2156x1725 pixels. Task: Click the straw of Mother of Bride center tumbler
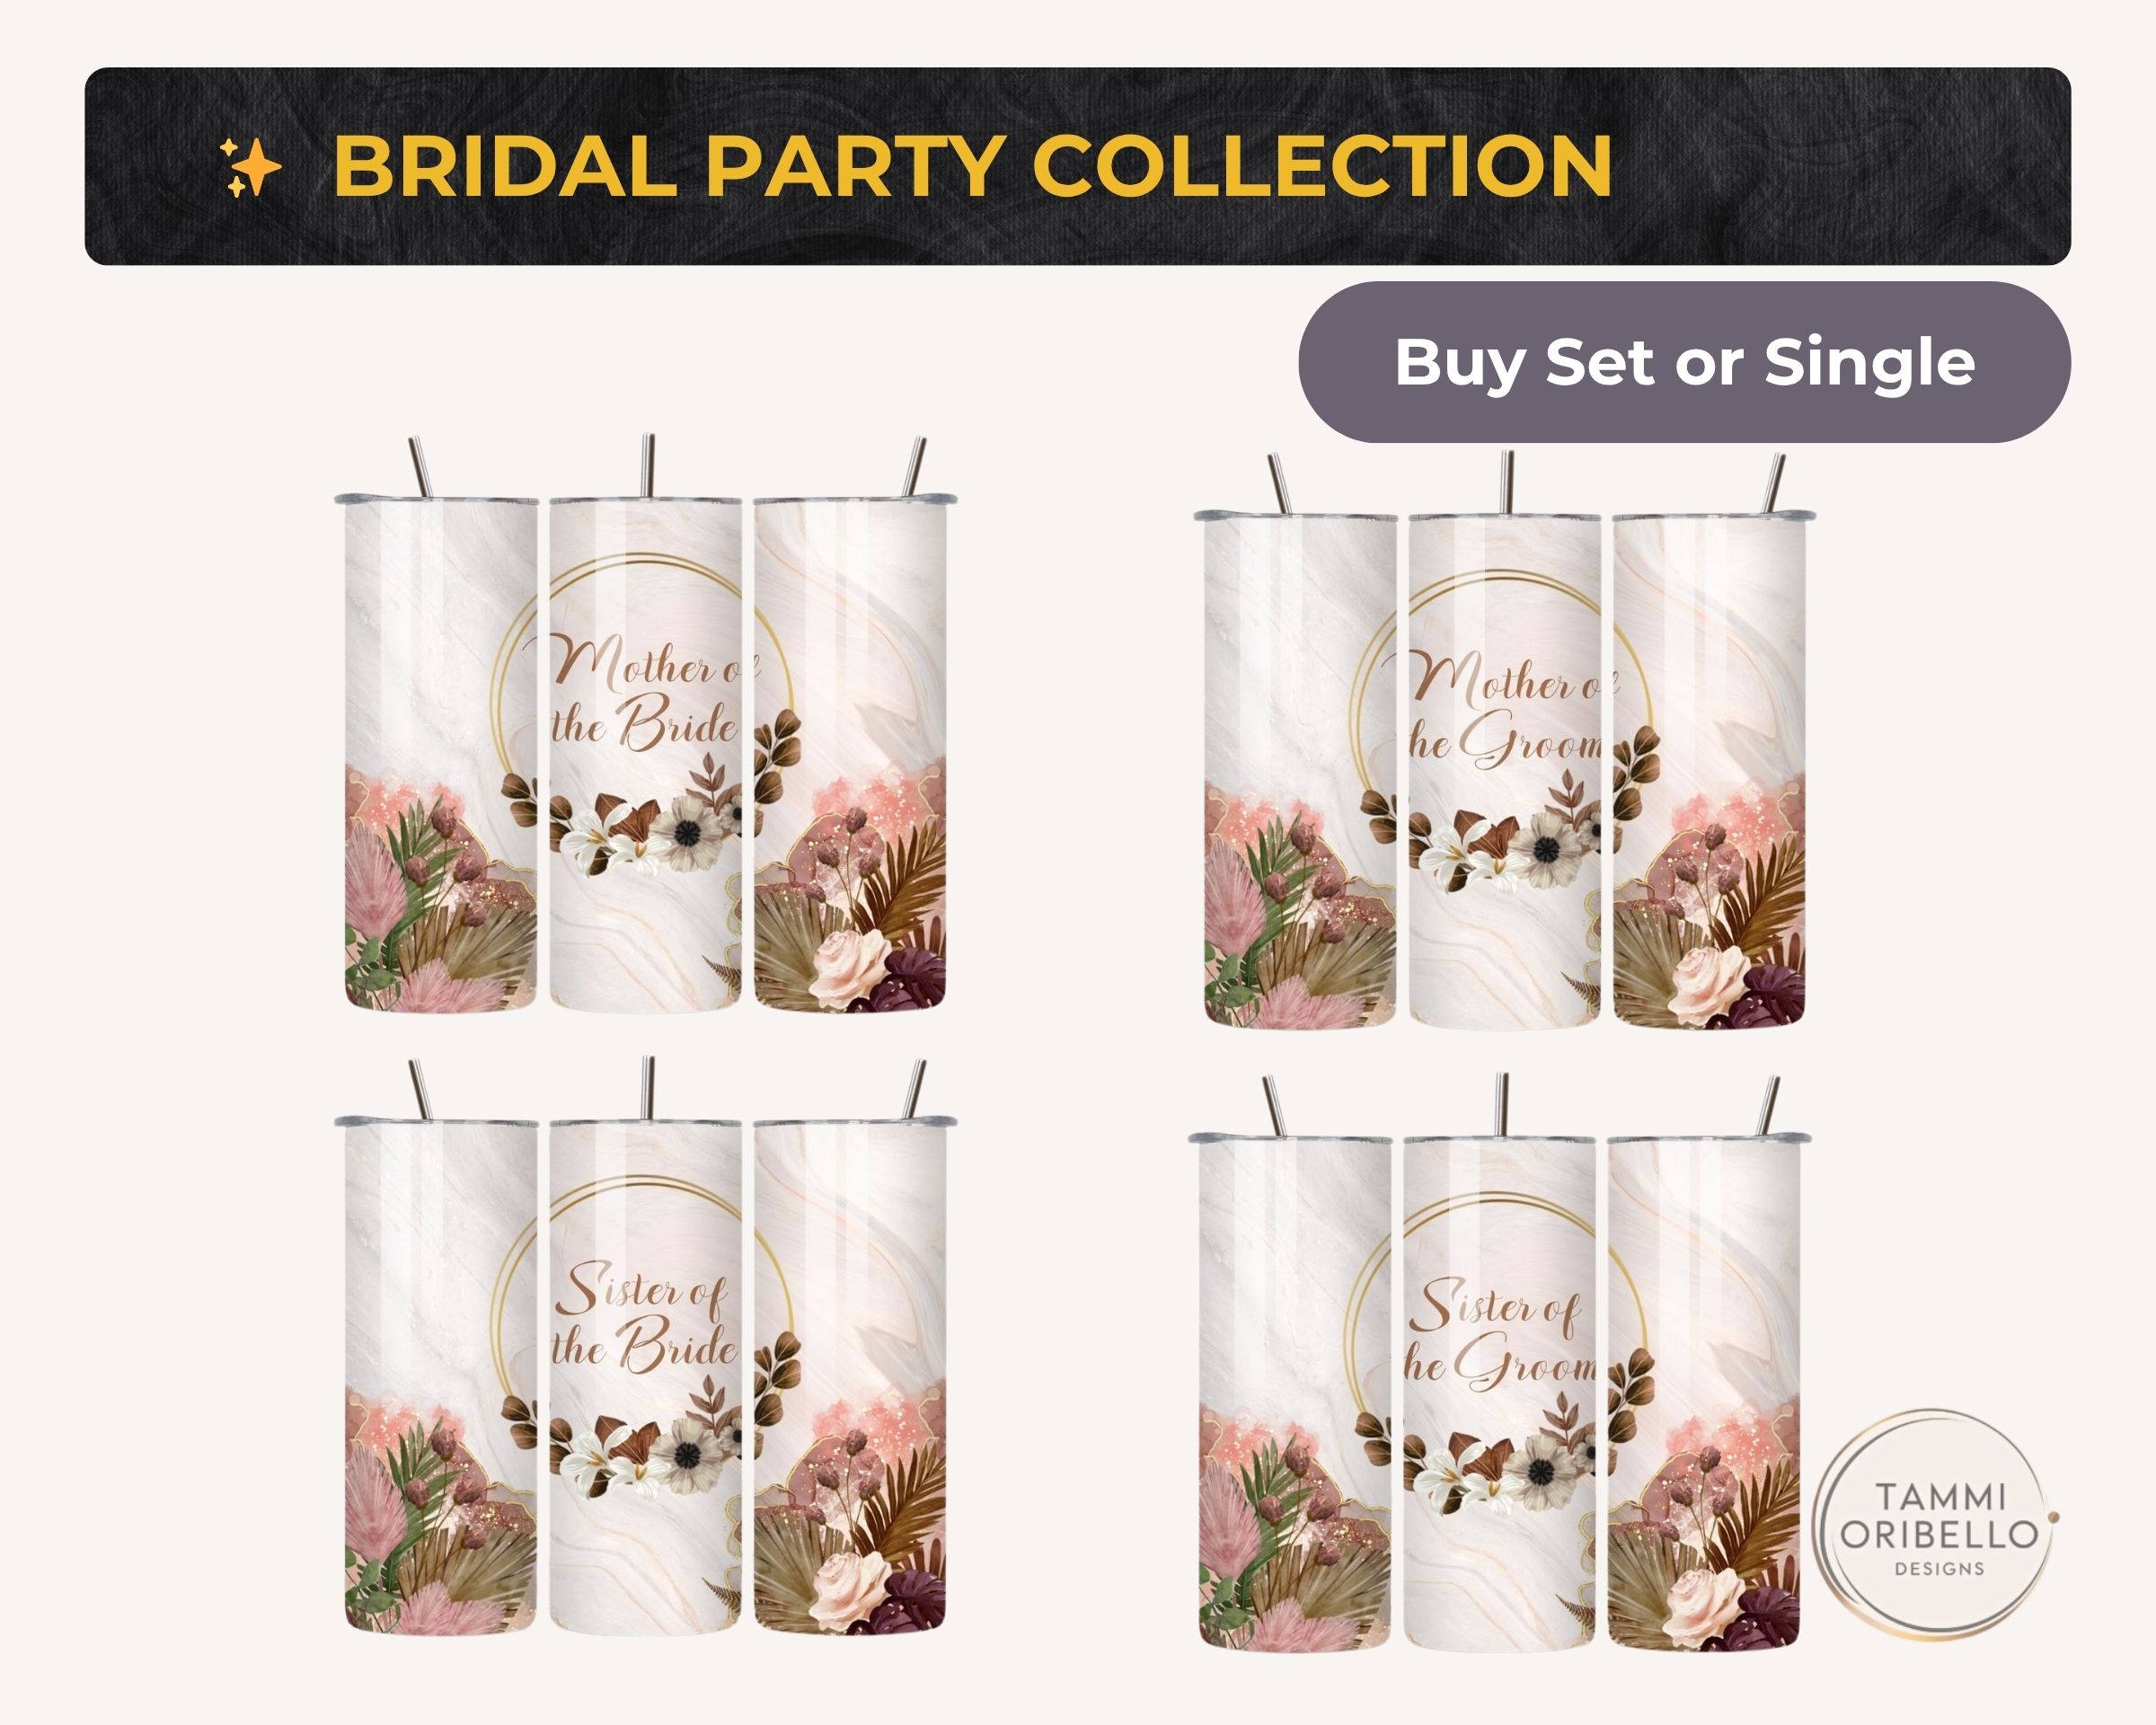click(648, 465)
